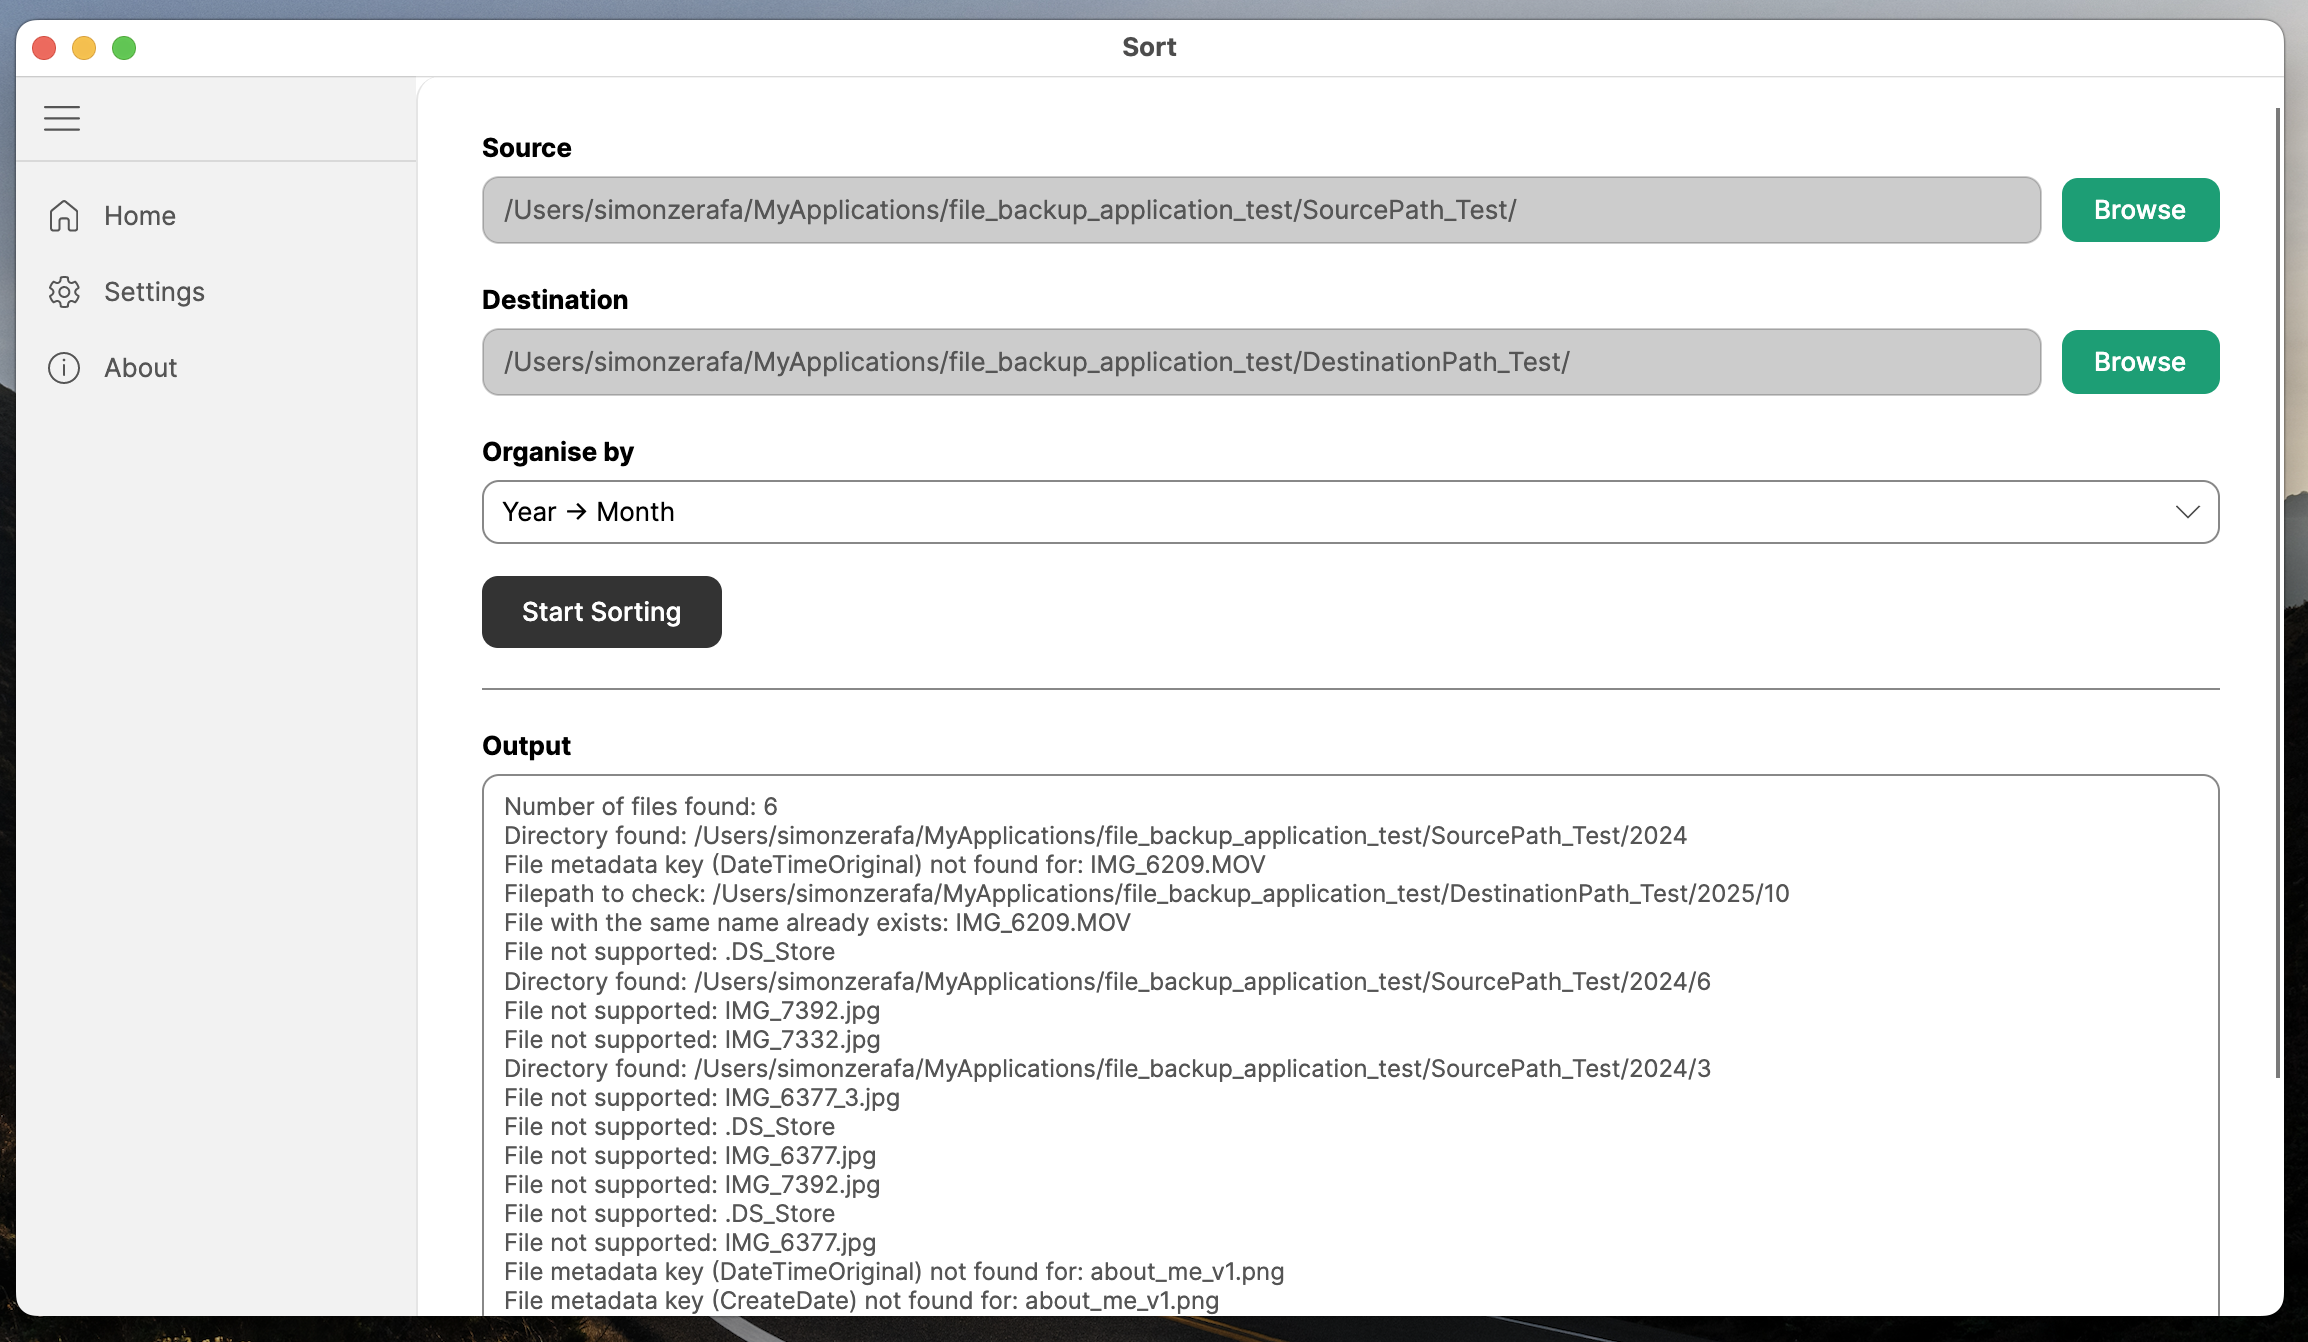This screenshot has height=1342, width=2308.
Task: Click the directory found line ending in 2024/3
Action: coord(1108,1068)
